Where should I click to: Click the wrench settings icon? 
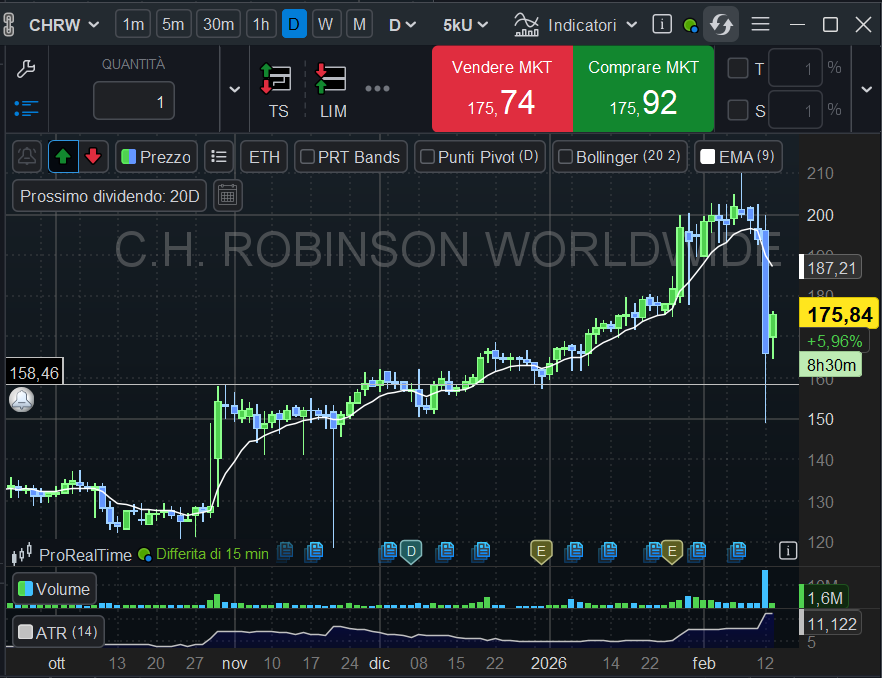point(27,69)
